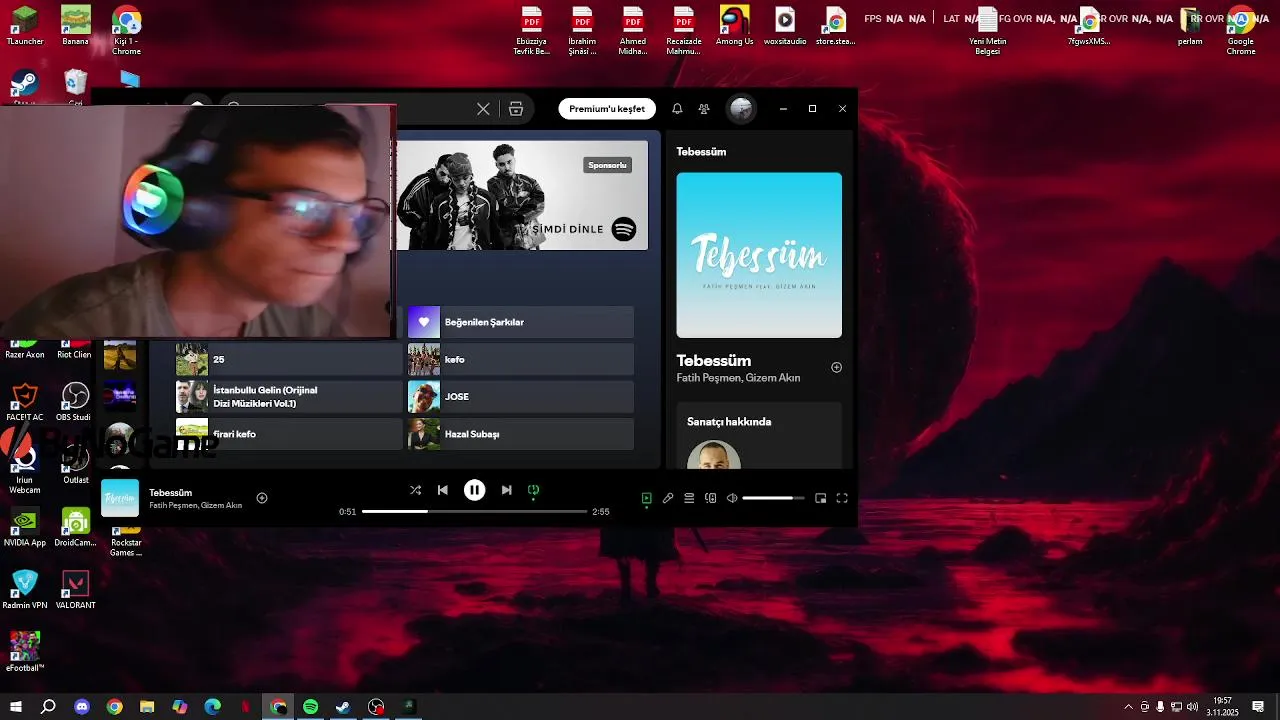Open File Explorer from the taskbar

[x=147, y=707]
